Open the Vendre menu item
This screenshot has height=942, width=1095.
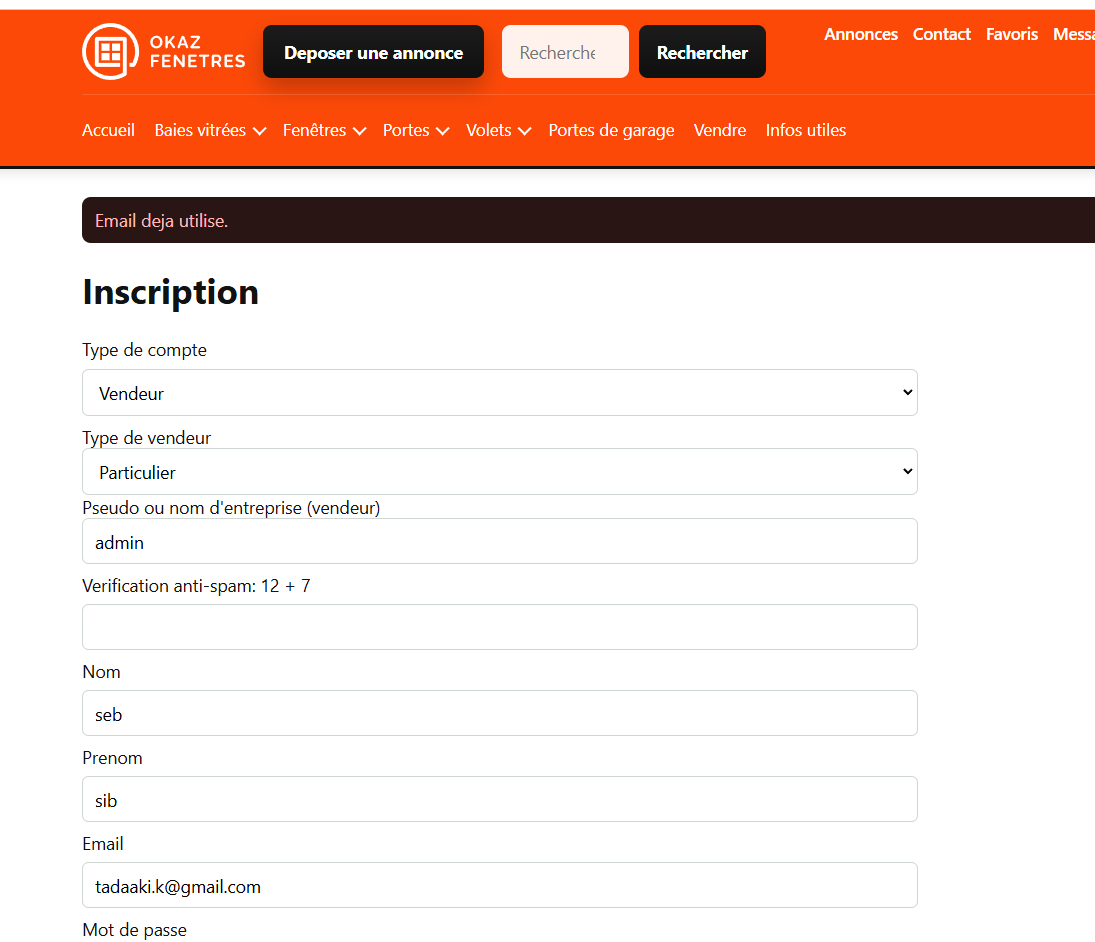[x=719, y=131]
